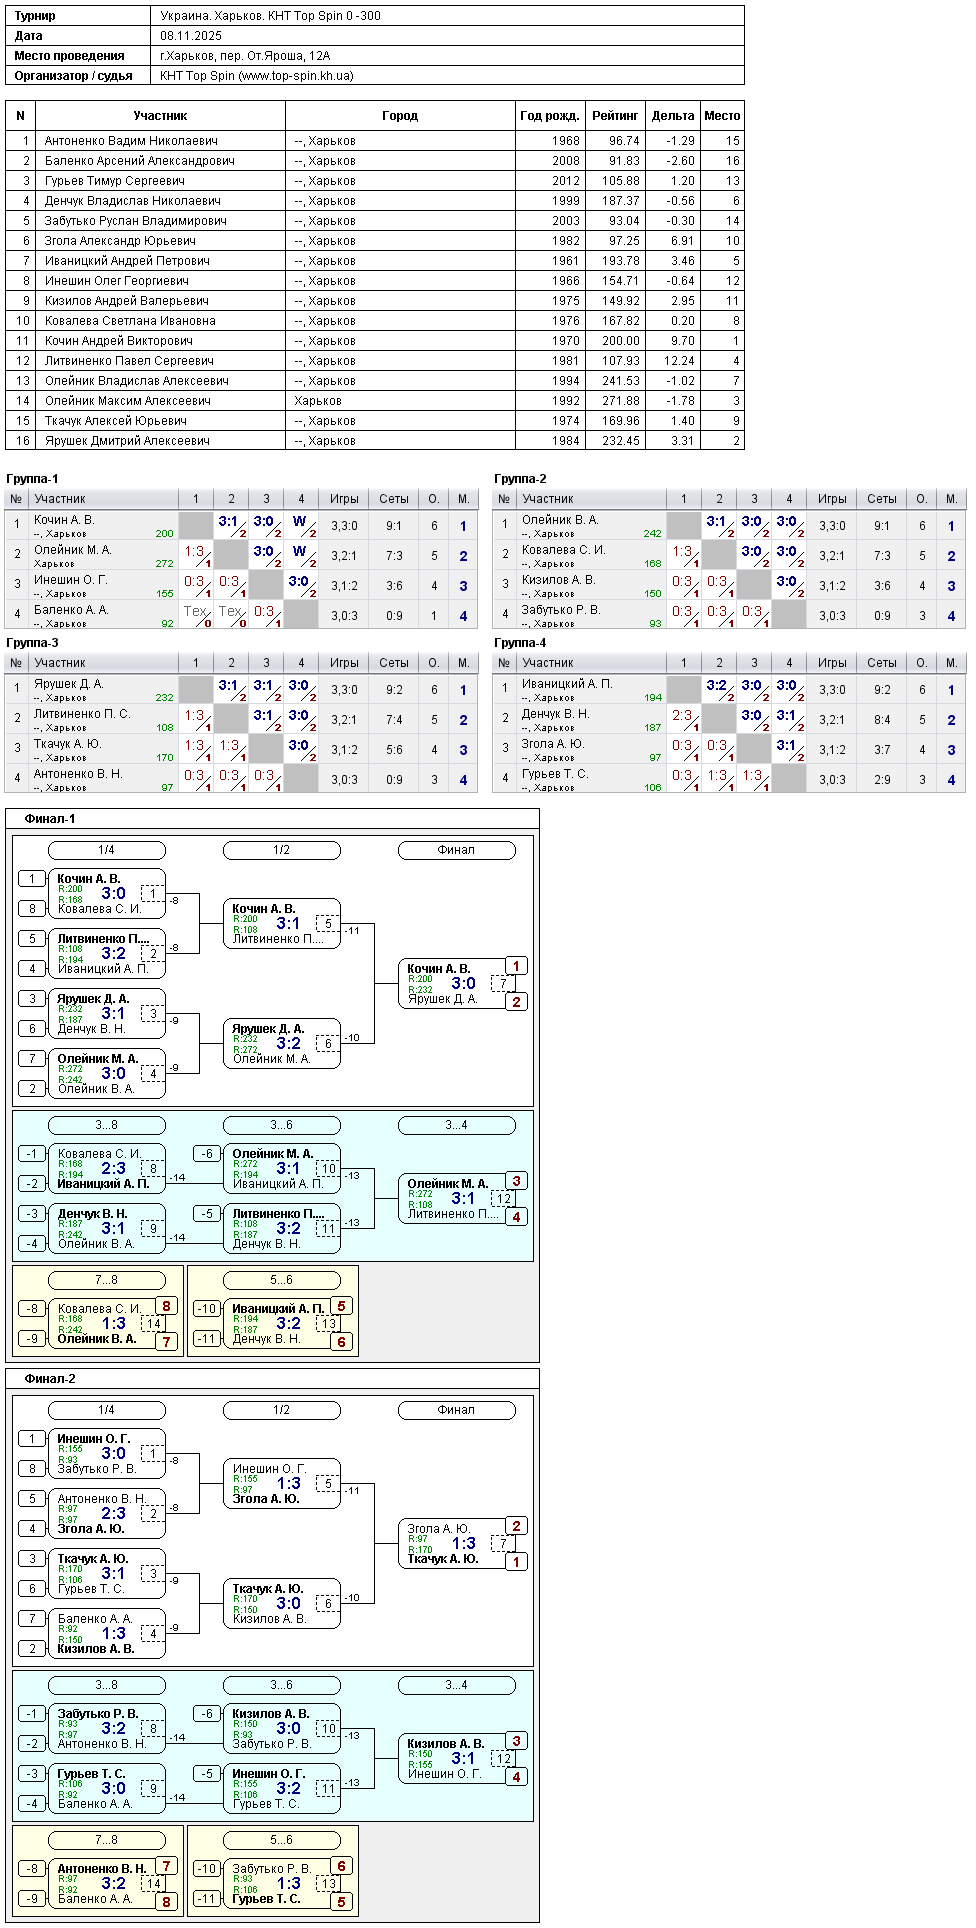Click the 5...6 round label in Финал-2

(x=281, y=1840)
